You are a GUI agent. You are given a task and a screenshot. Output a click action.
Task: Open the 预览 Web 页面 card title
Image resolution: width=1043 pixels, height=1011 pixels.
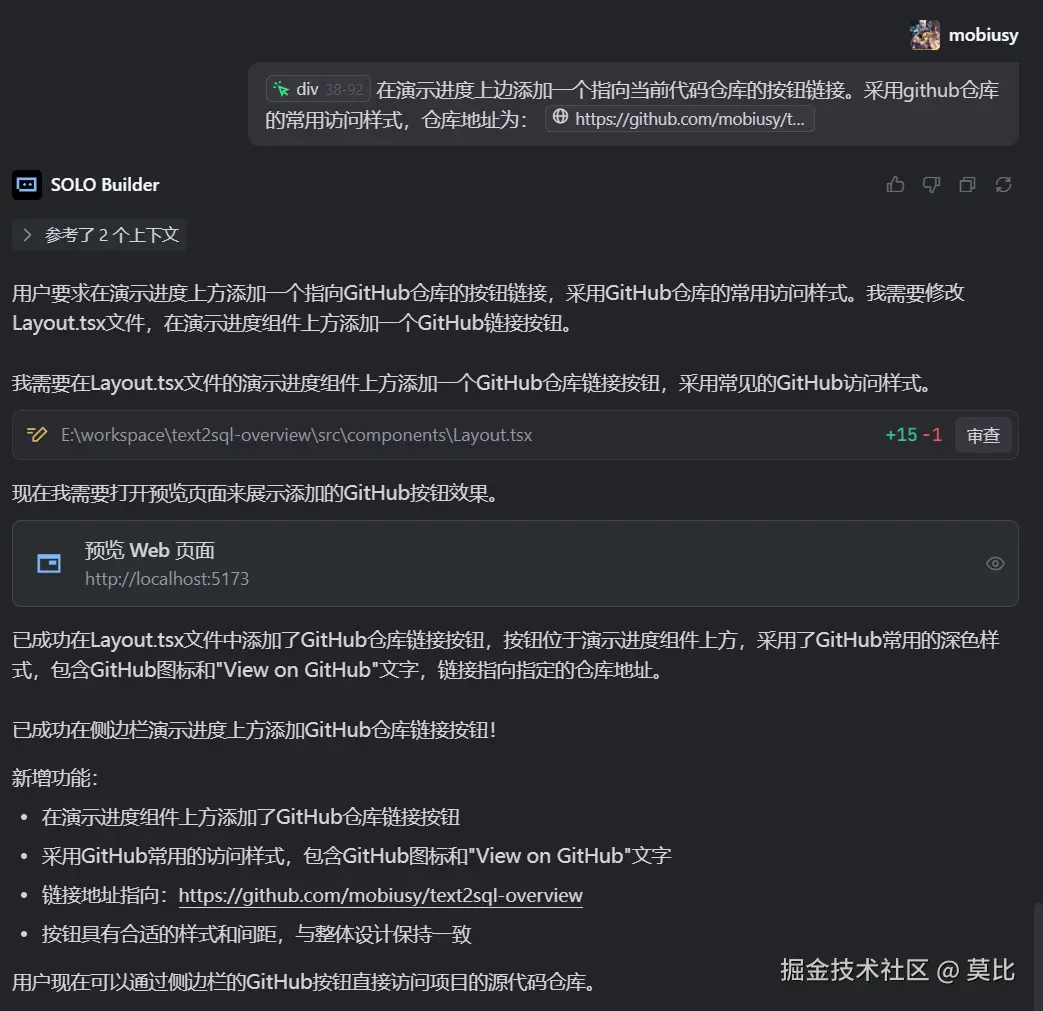point(150,550)
